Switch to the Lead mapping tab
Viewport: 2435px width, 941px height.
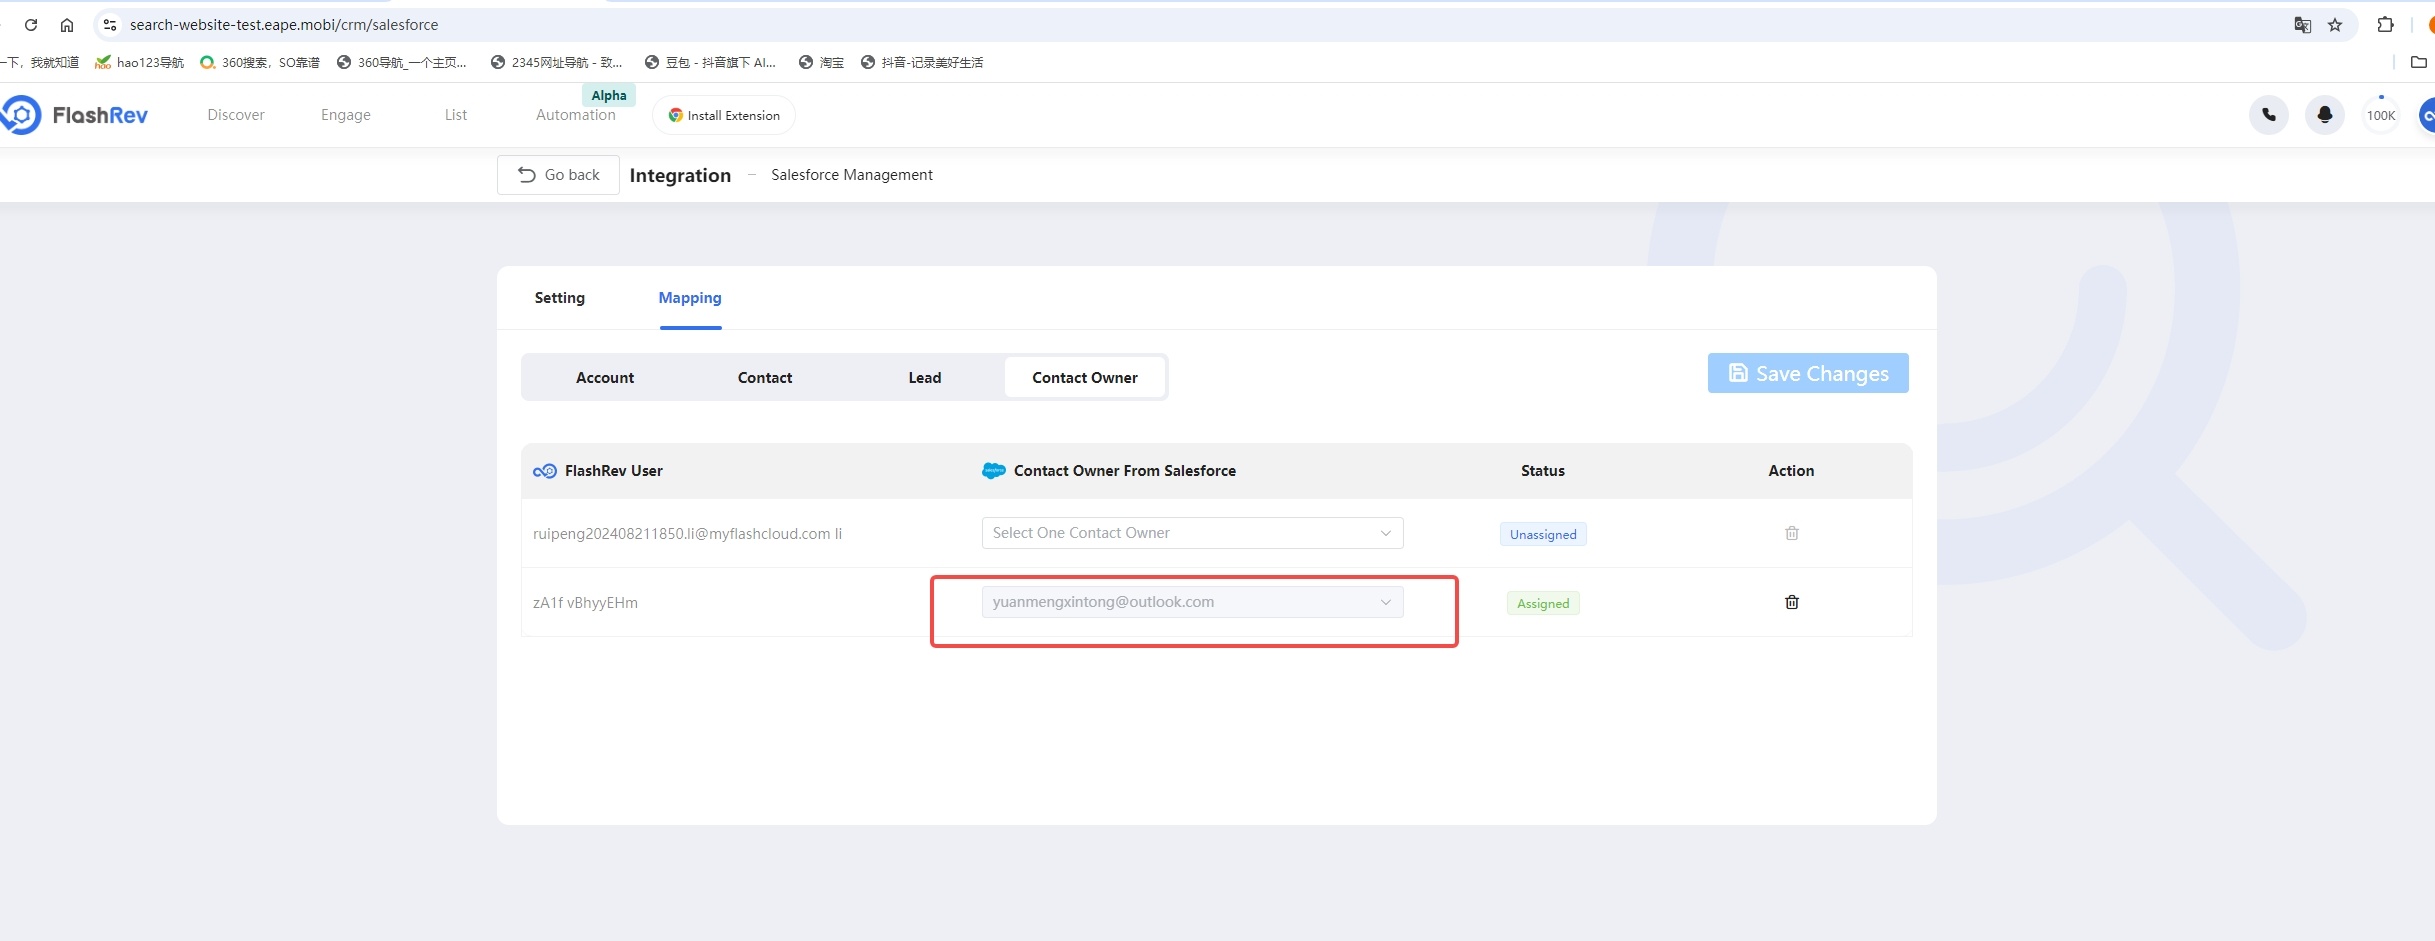(925, 378)
